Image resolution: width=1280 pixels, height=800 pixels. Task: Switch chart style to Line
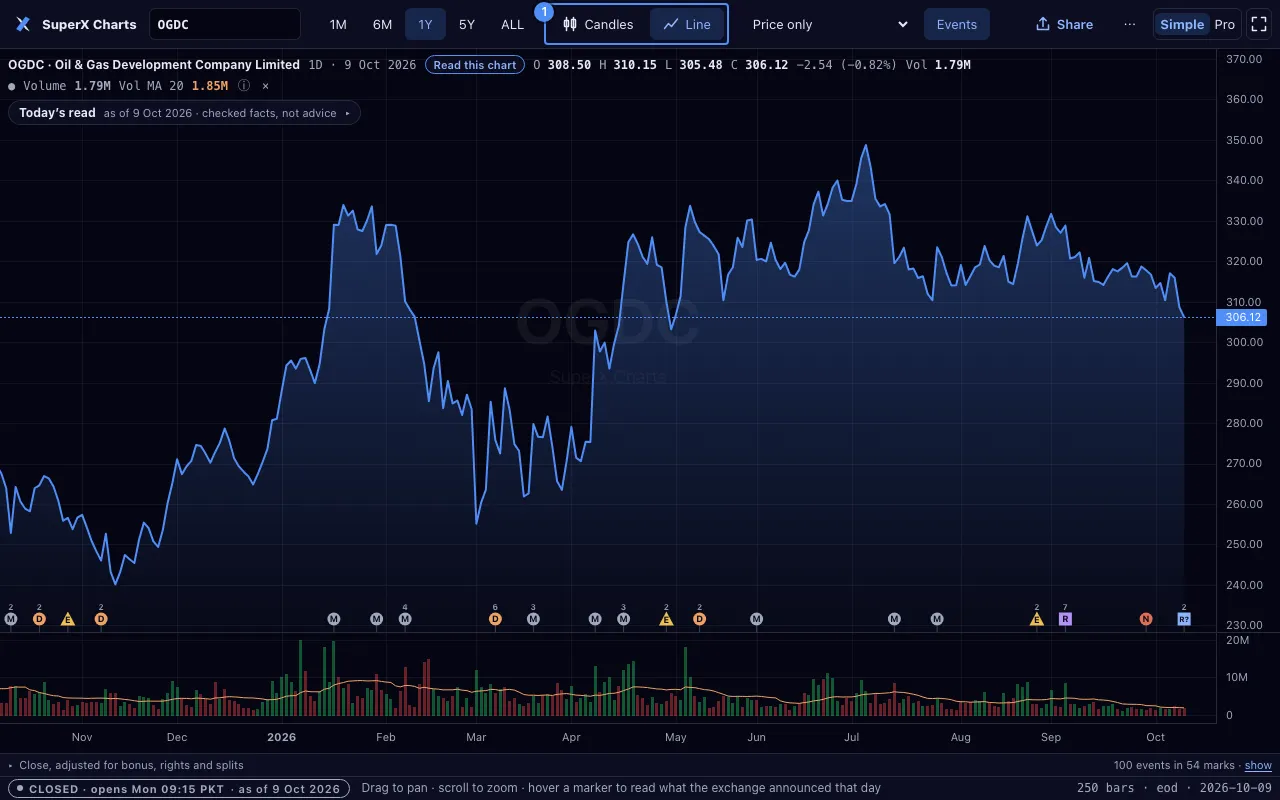pyautogui.click(x=687, y=24)
